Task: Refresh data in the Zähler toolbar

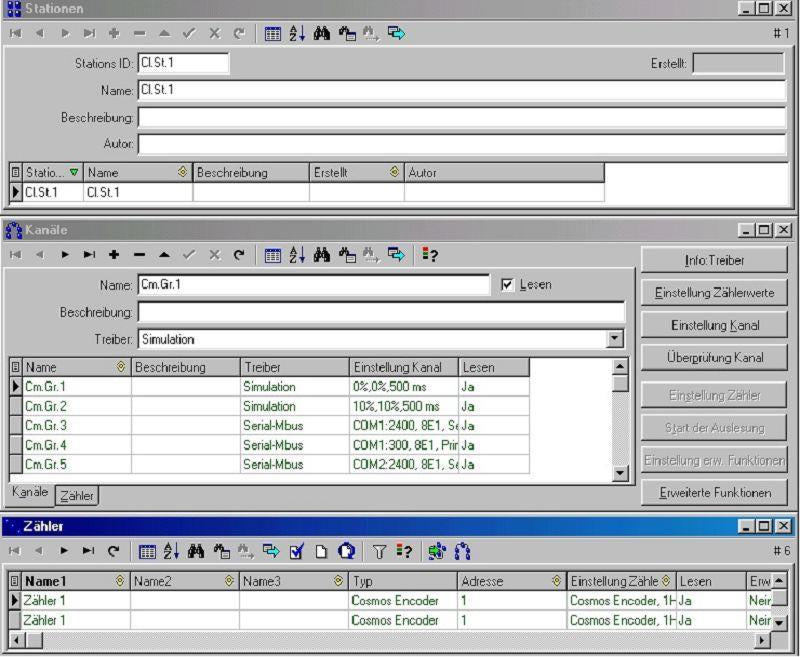Action: coord(113,551)
